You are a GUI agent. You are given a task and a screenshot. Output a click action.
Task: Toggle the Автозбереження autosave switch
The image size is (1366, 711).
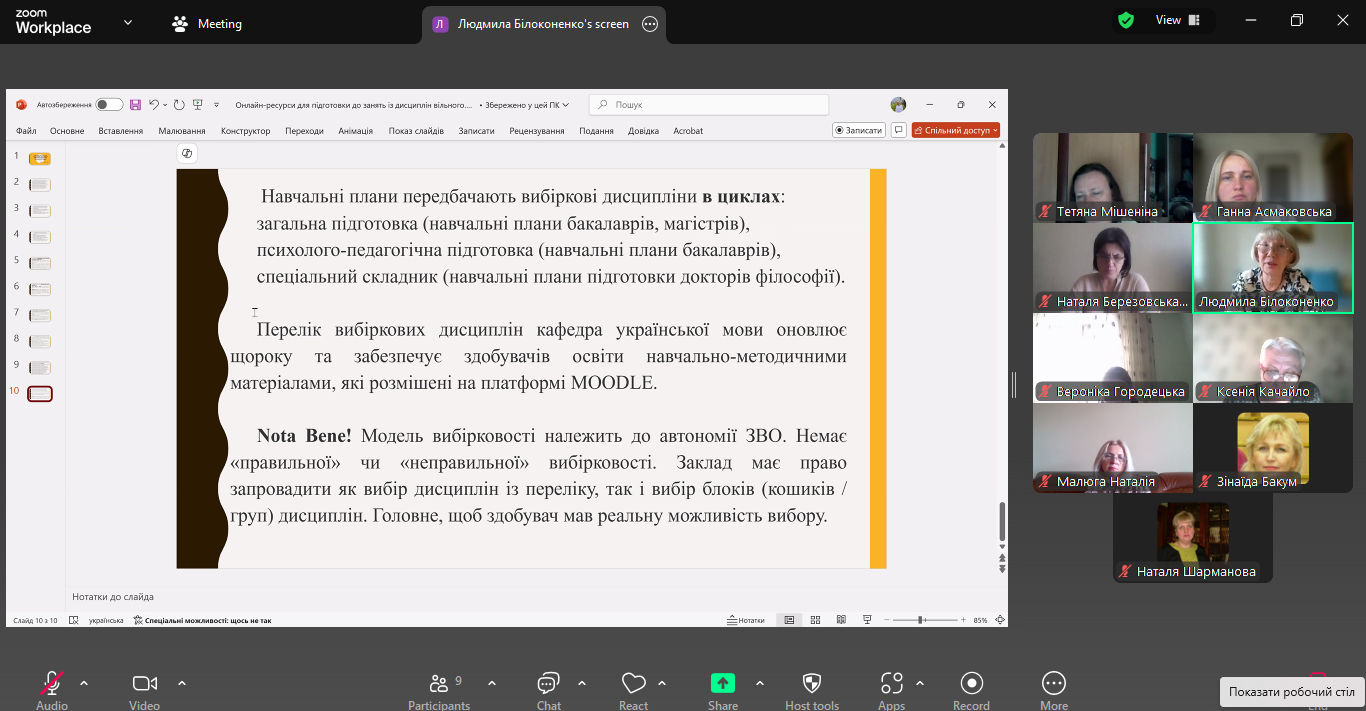[x=109, y=105]
